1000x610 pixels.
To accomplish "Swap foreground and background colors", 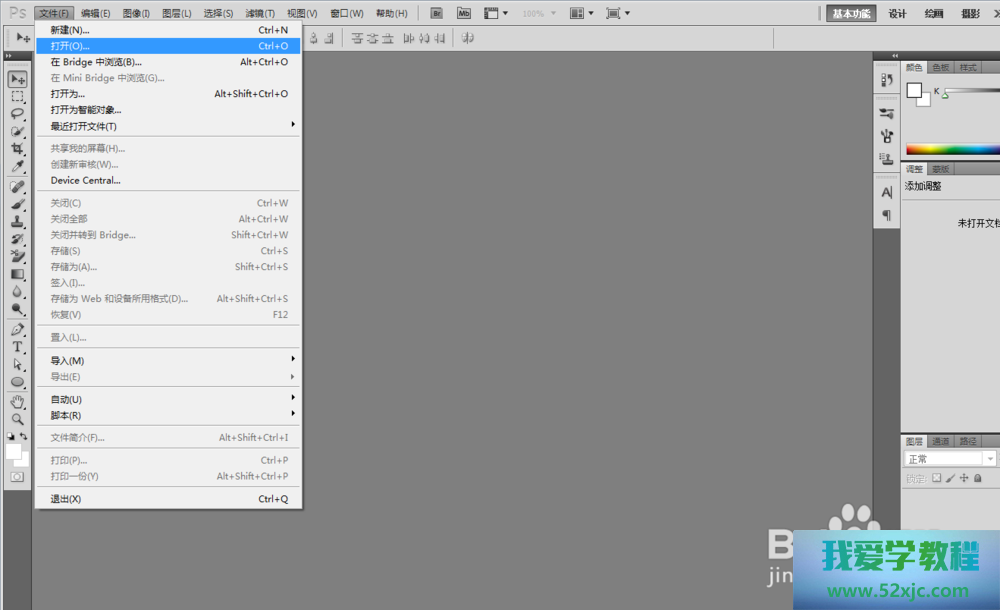I will (x=24, y=437).
